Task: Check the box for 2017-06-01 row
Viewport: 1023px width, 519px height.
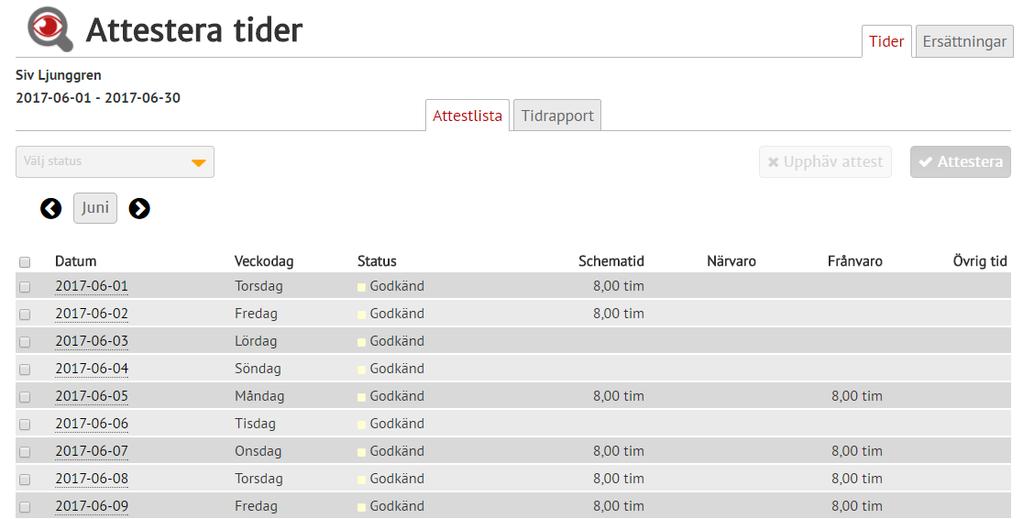Action: point(25,287)
